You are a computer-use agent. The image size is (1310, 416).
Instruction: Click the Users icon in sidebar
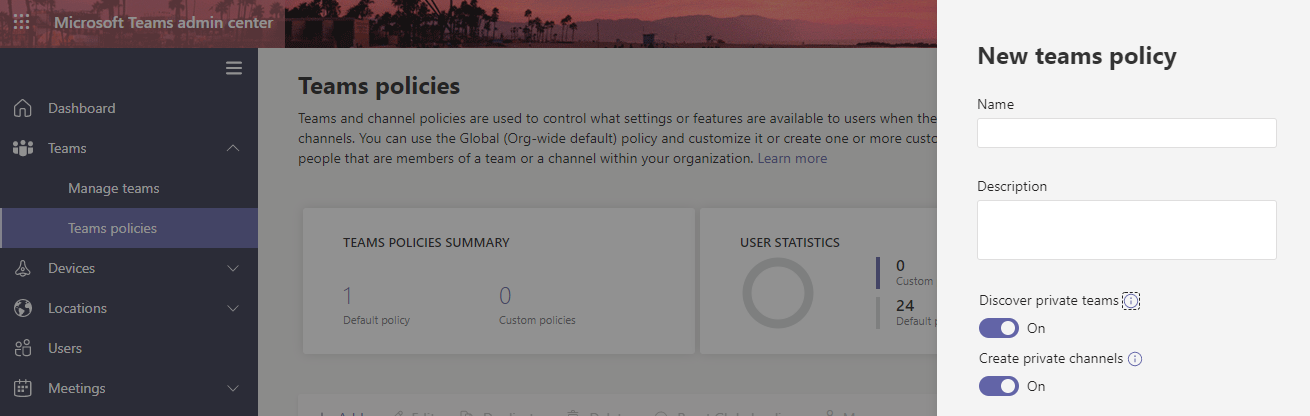pos(22,348)
